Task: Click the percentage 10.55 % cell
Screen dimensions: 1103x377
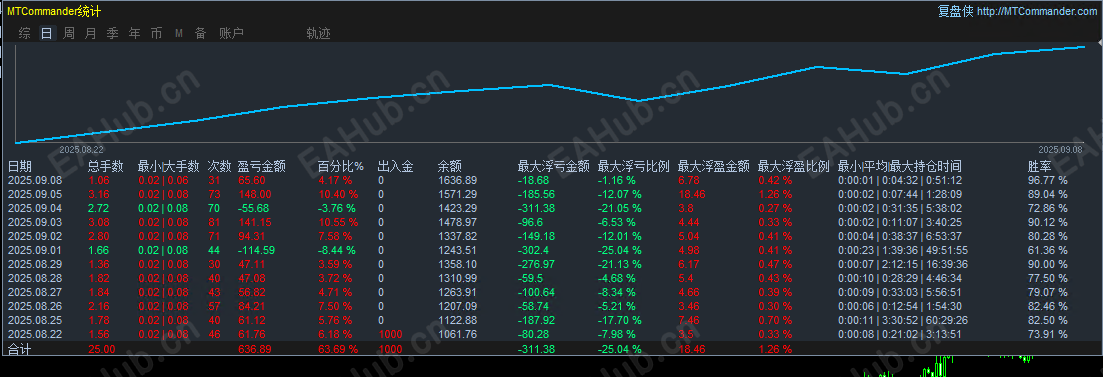Action: point(338,222)
